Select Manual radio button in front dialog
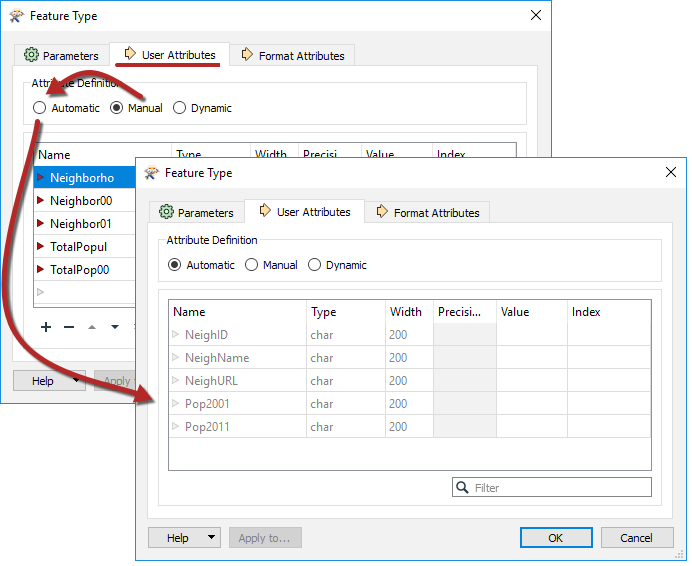This screenshot has width=692, height=566. (x=253, y=265)
